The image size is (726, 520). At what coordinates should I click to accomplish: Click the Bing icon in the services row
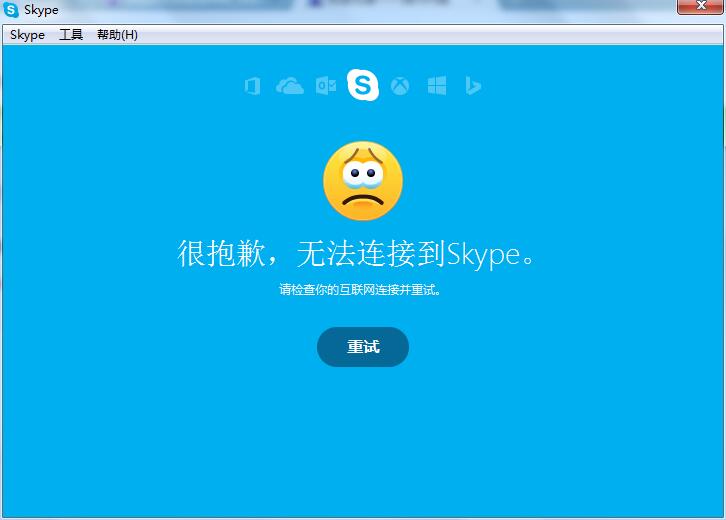473,86
